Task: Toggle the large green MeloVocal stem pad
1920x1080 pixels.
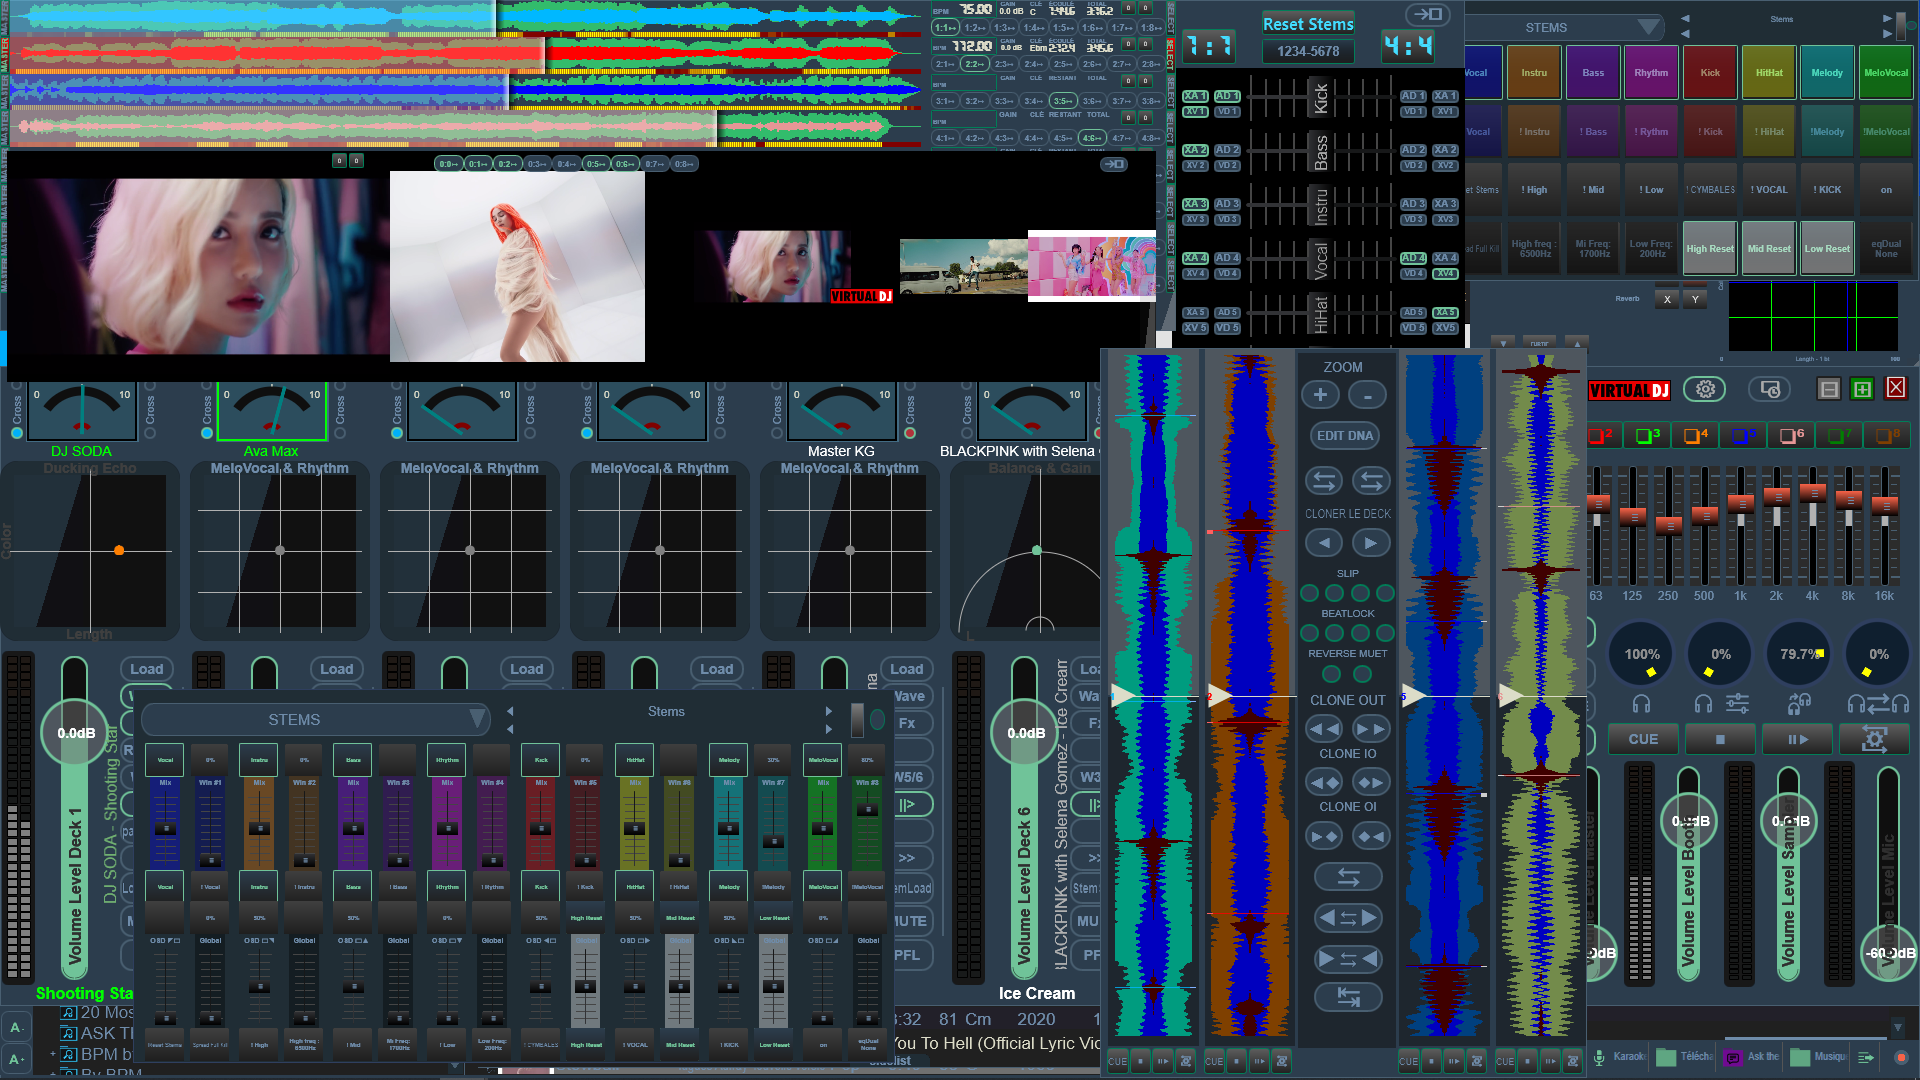Action: point(1886,73)
